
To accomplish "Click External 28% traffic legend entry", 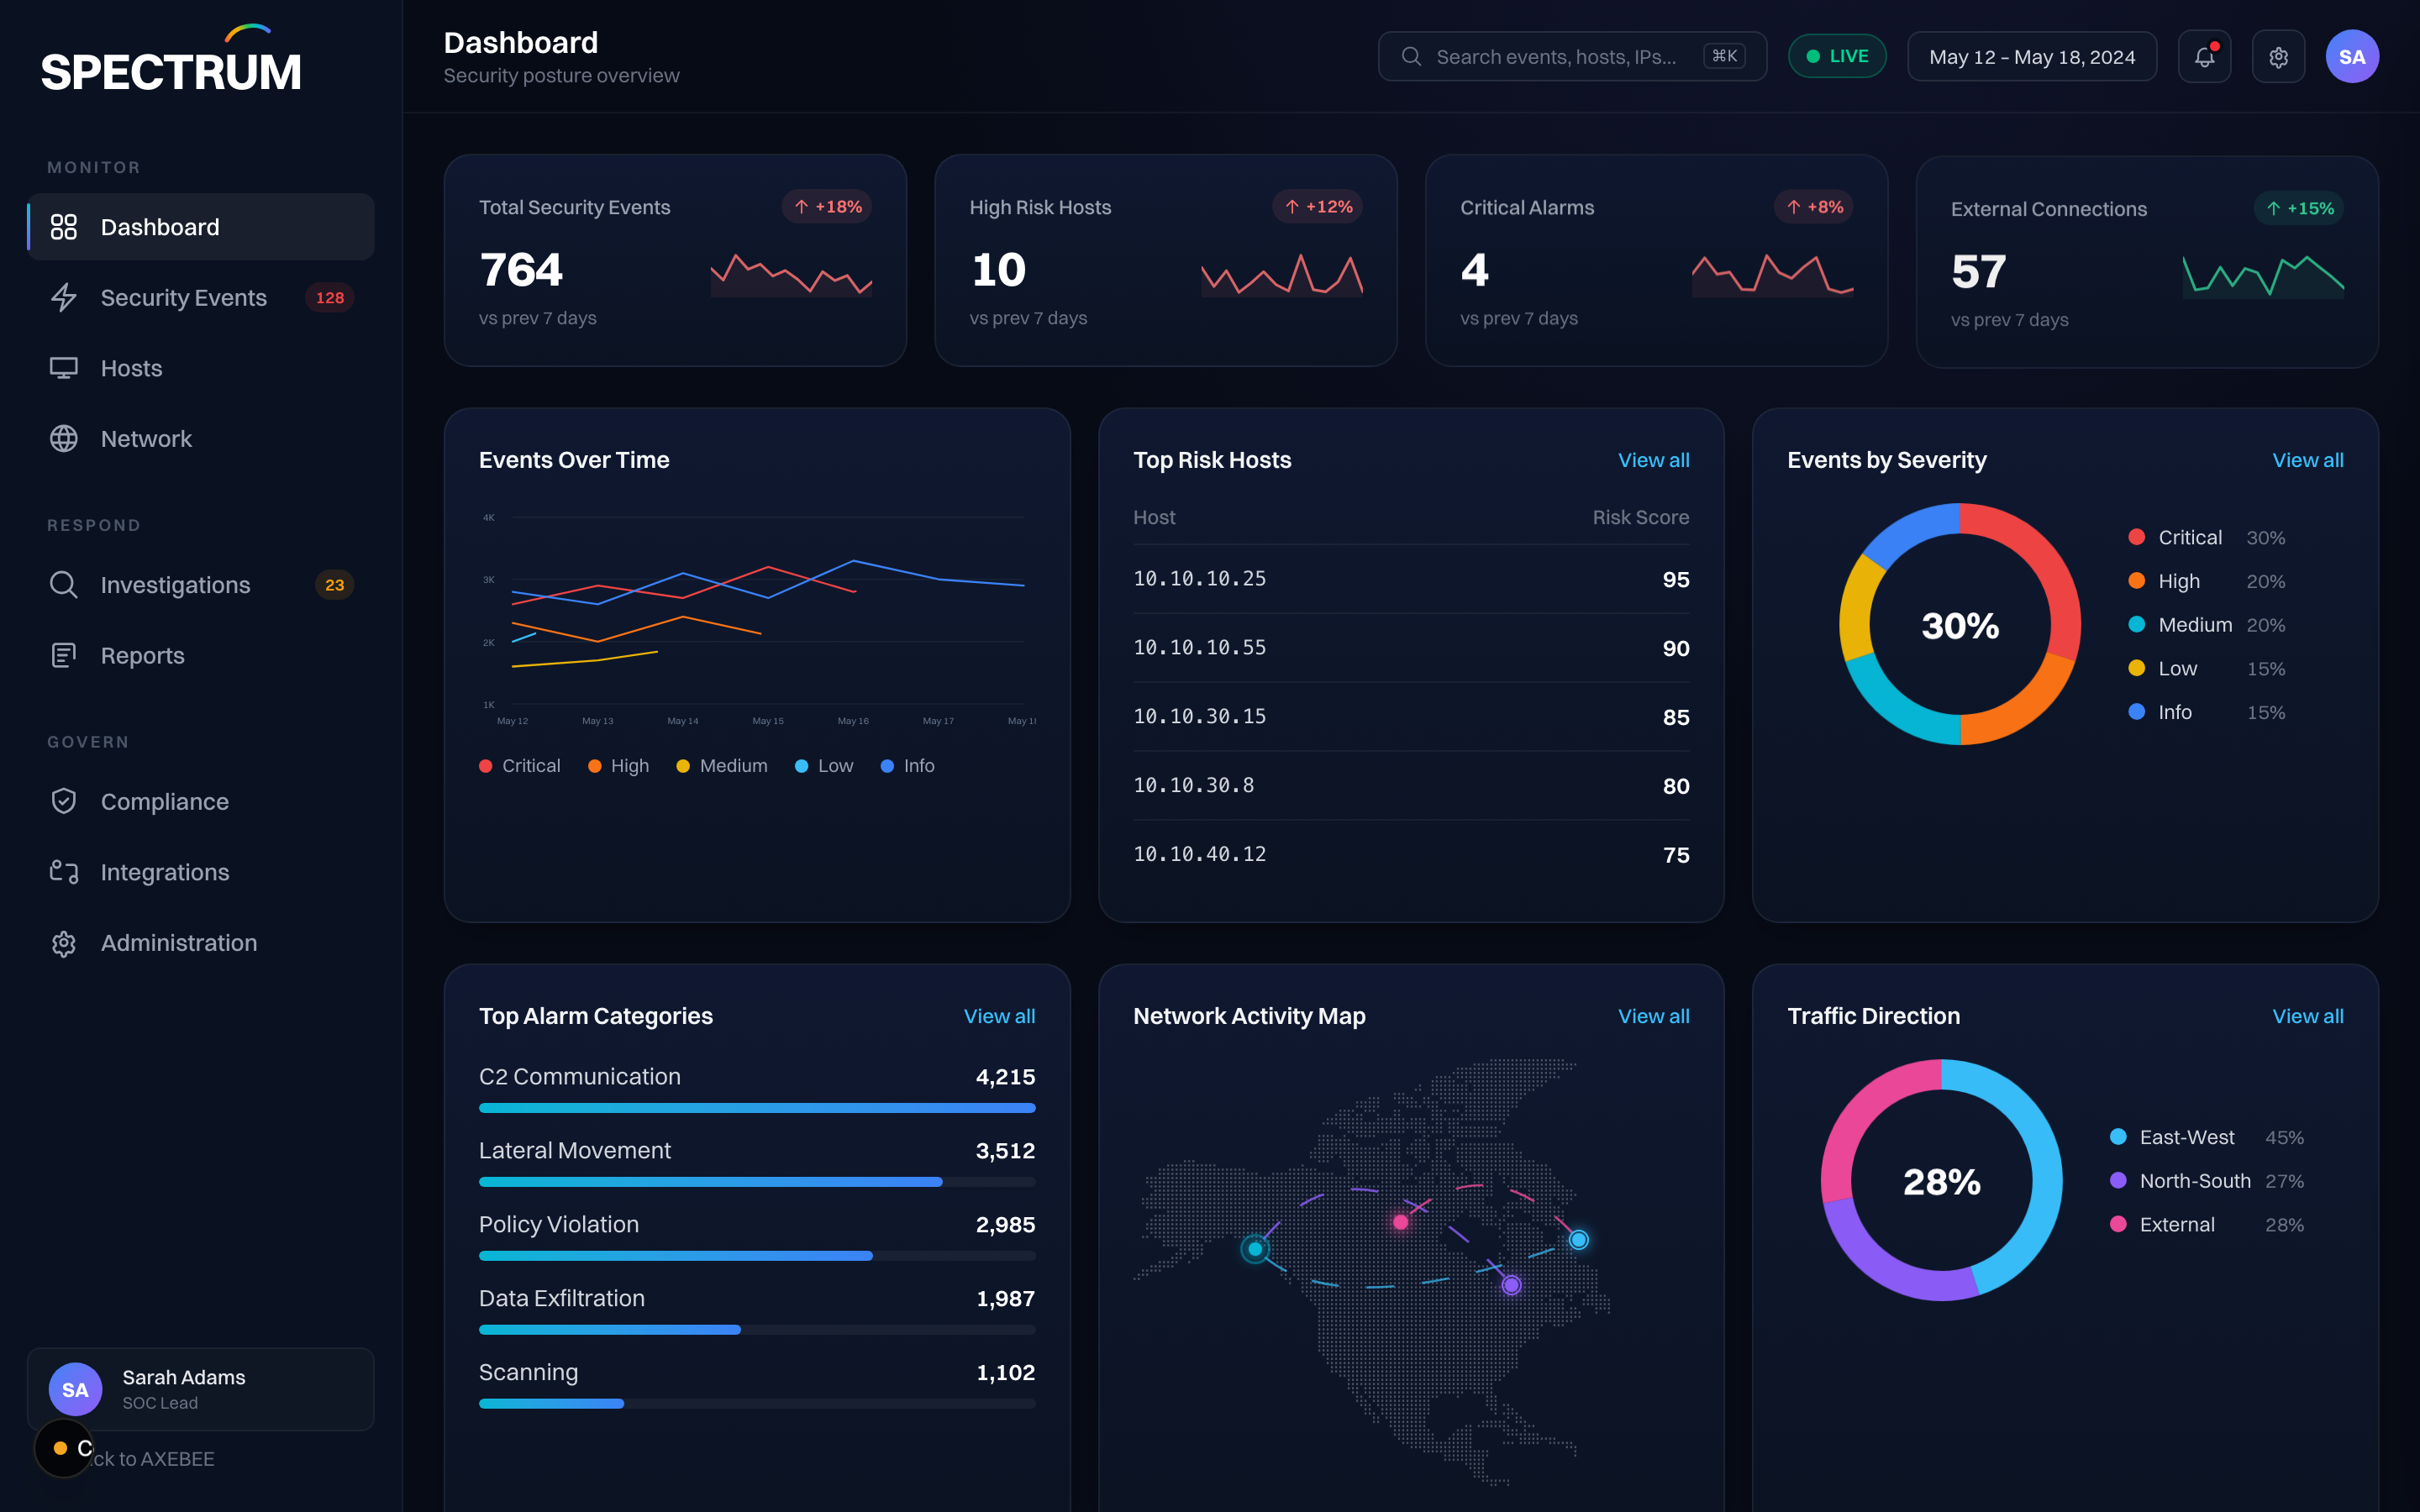I will [2207, 1225].
